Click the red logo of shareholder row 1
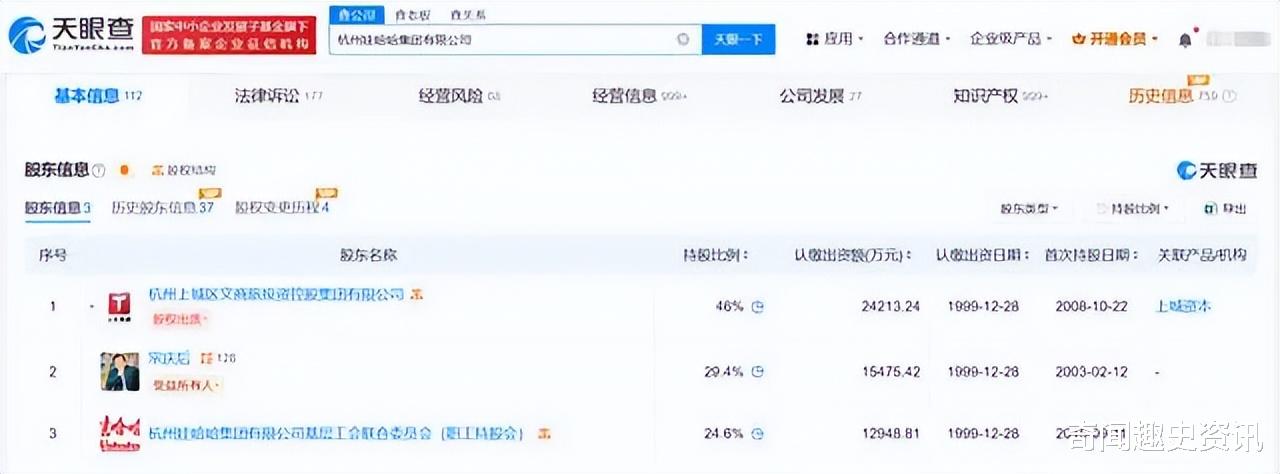Image resolution: width=1280 pixels, height=474 pixels. tap(120, 306)
